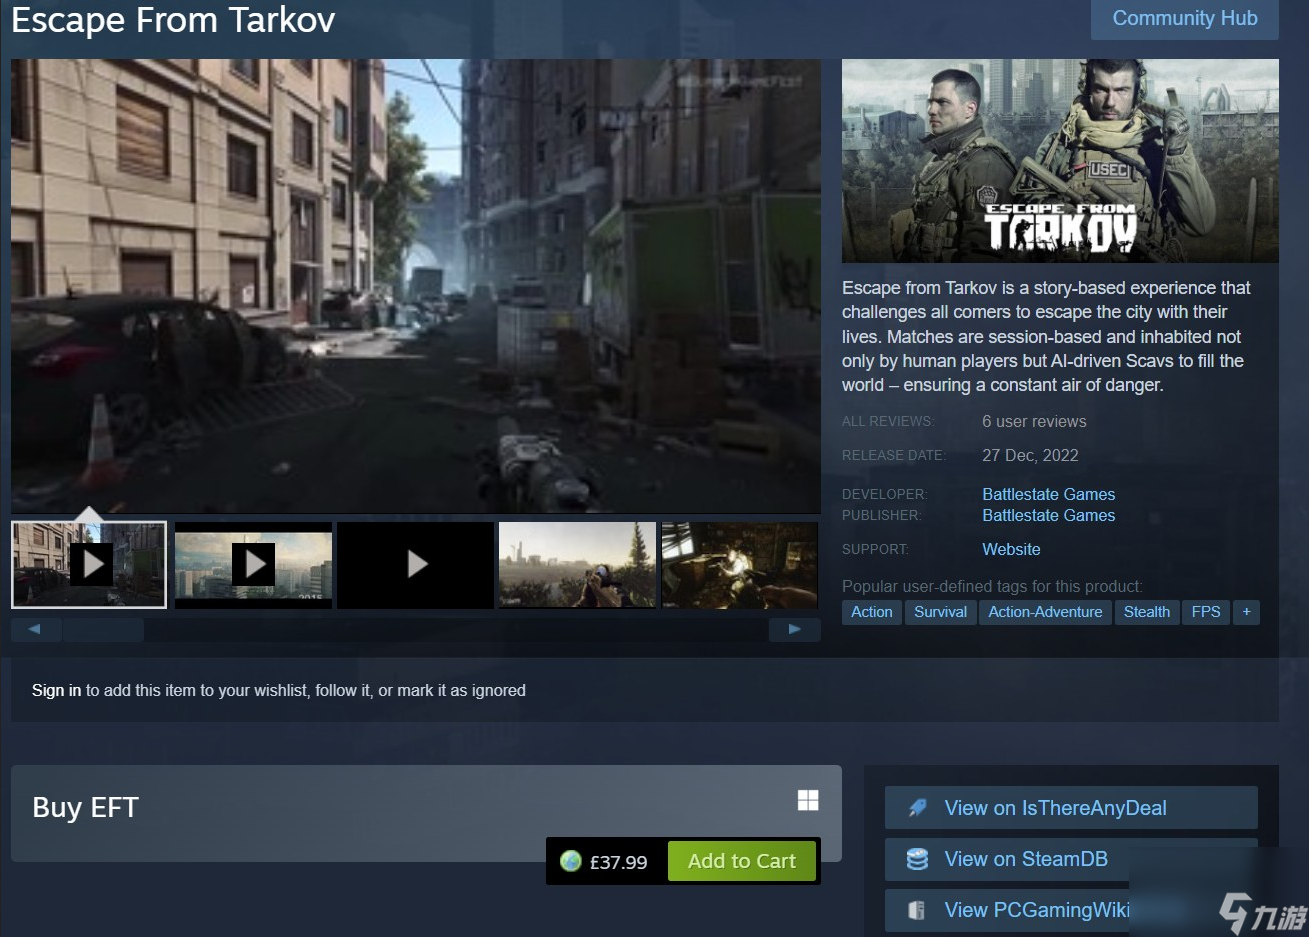
Task: Click the globe icon beside the price
Action: [x=571, y=861]
